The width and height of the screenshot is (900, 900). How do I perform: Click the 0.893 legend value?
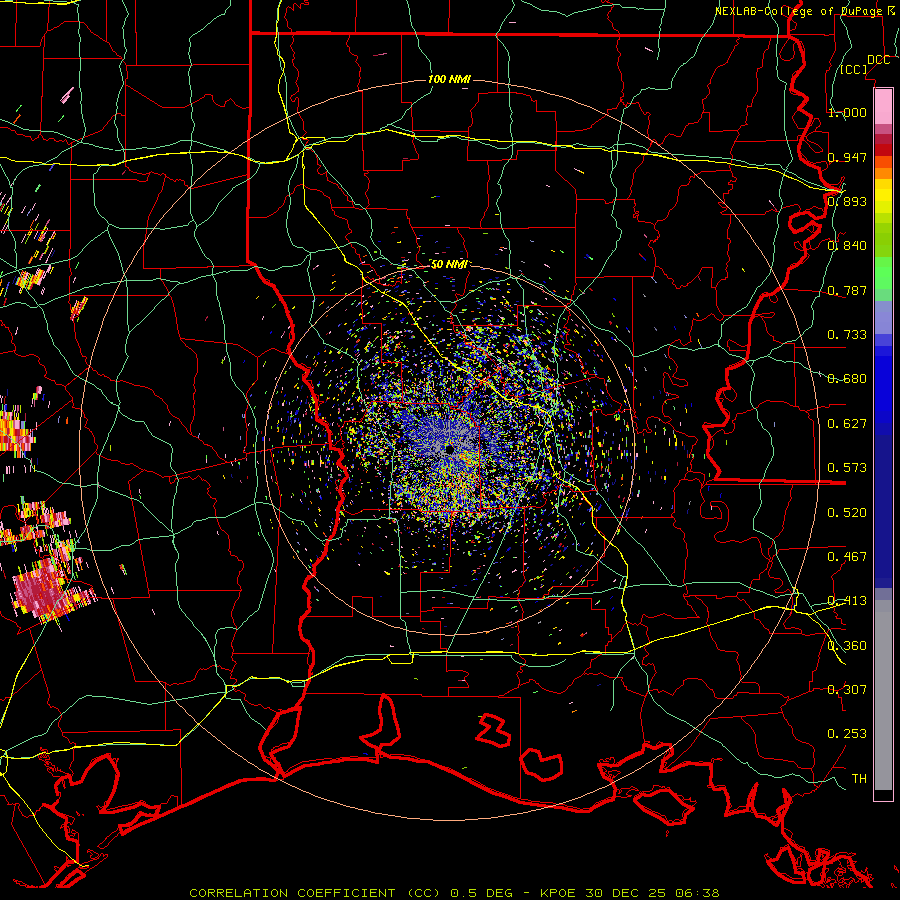click(847, 201)
